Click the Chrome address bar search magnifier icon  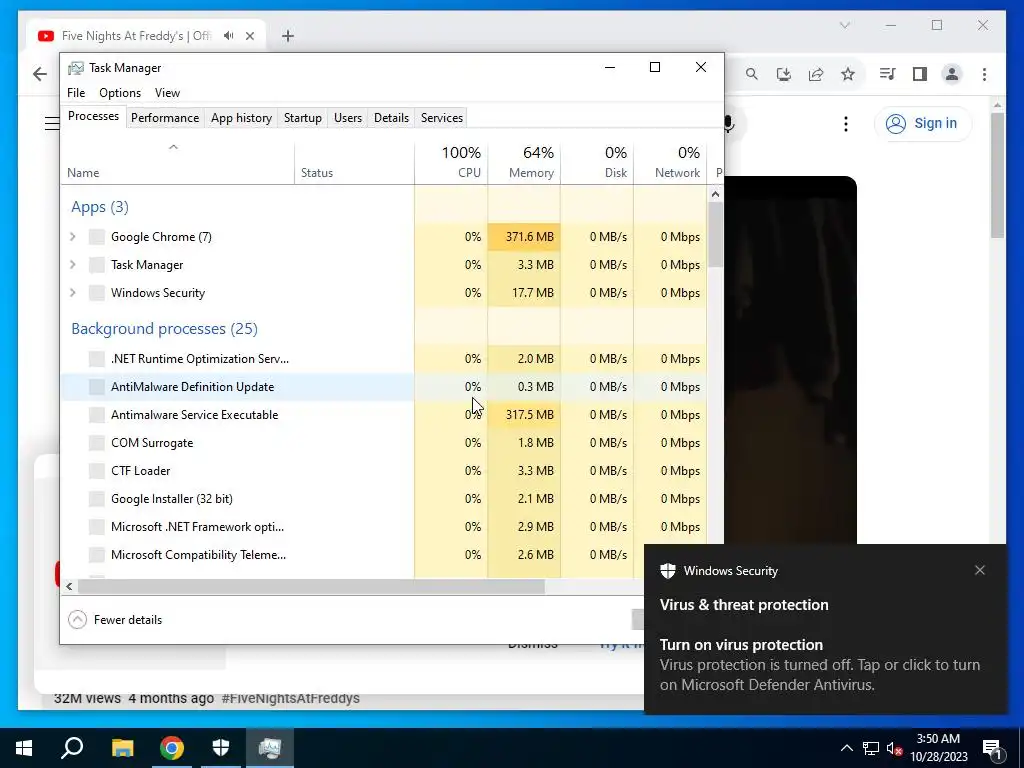click(752, 74)
